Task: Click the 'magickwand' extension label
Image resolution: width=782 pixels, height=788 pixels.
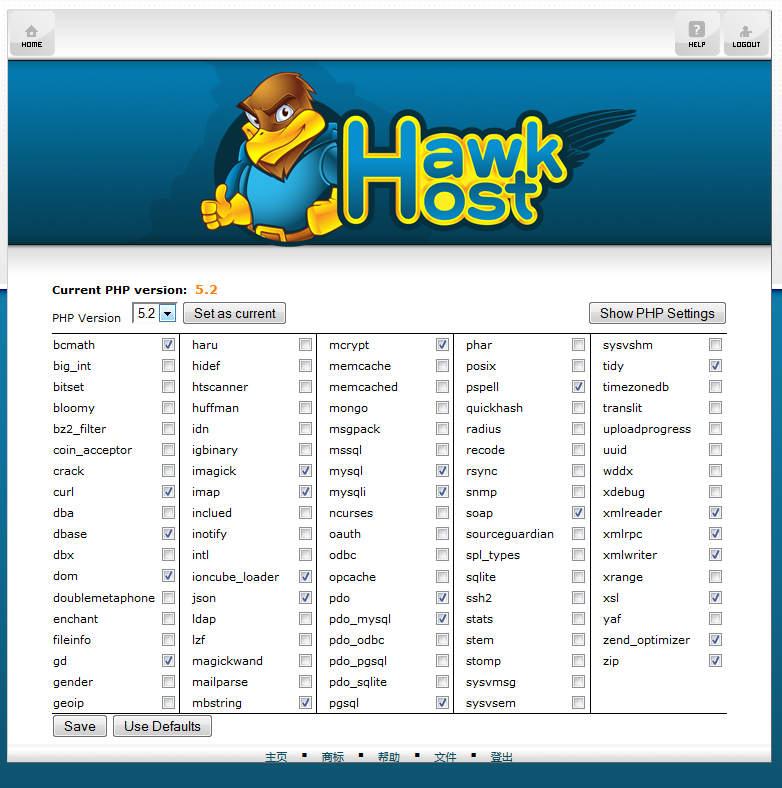Action: tap(227, 661)
